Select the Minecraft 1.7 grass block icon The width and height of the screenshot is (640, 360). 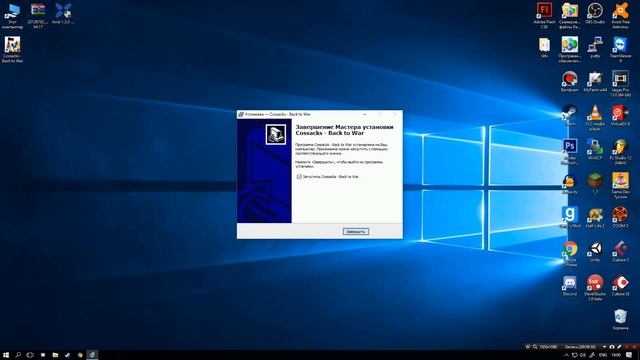click(595, 183)
